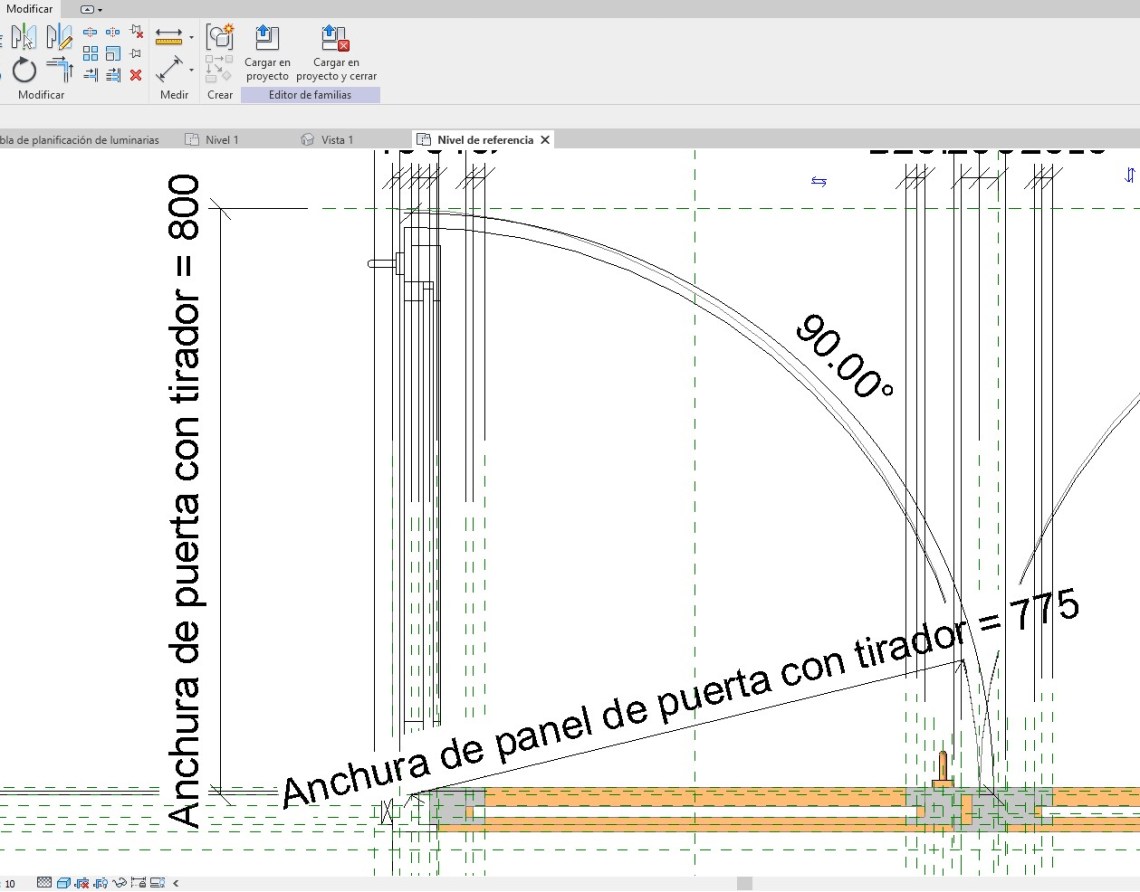Image resolution: width=1140 pixels, height=892 pixels.
Task: Close the Nivel de referencia tab
Action: [545, 140]
